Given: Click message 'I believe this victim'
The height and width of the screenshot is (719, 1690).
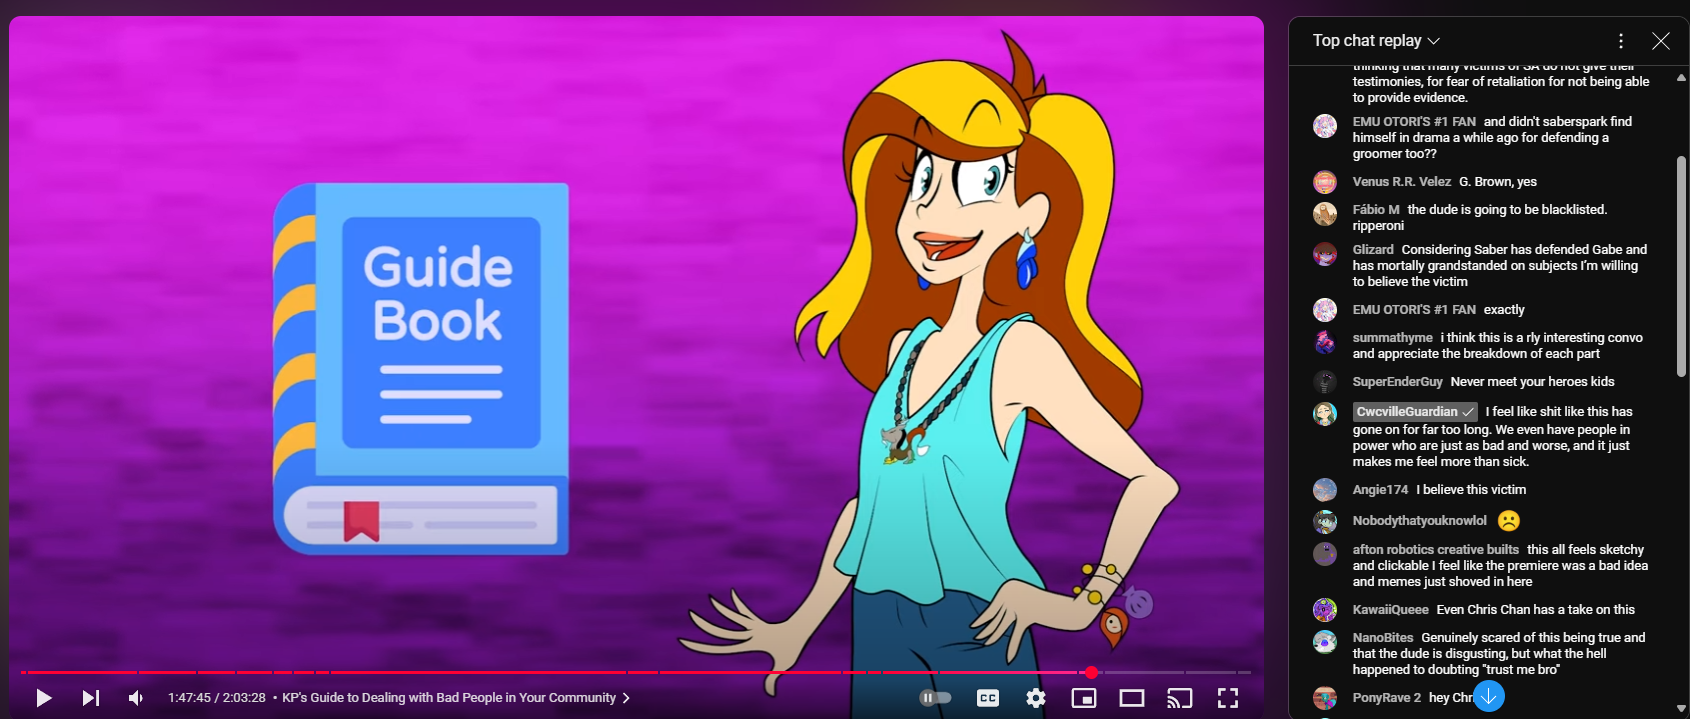Looking at the screenshot, I should [x=1471, y=490].
